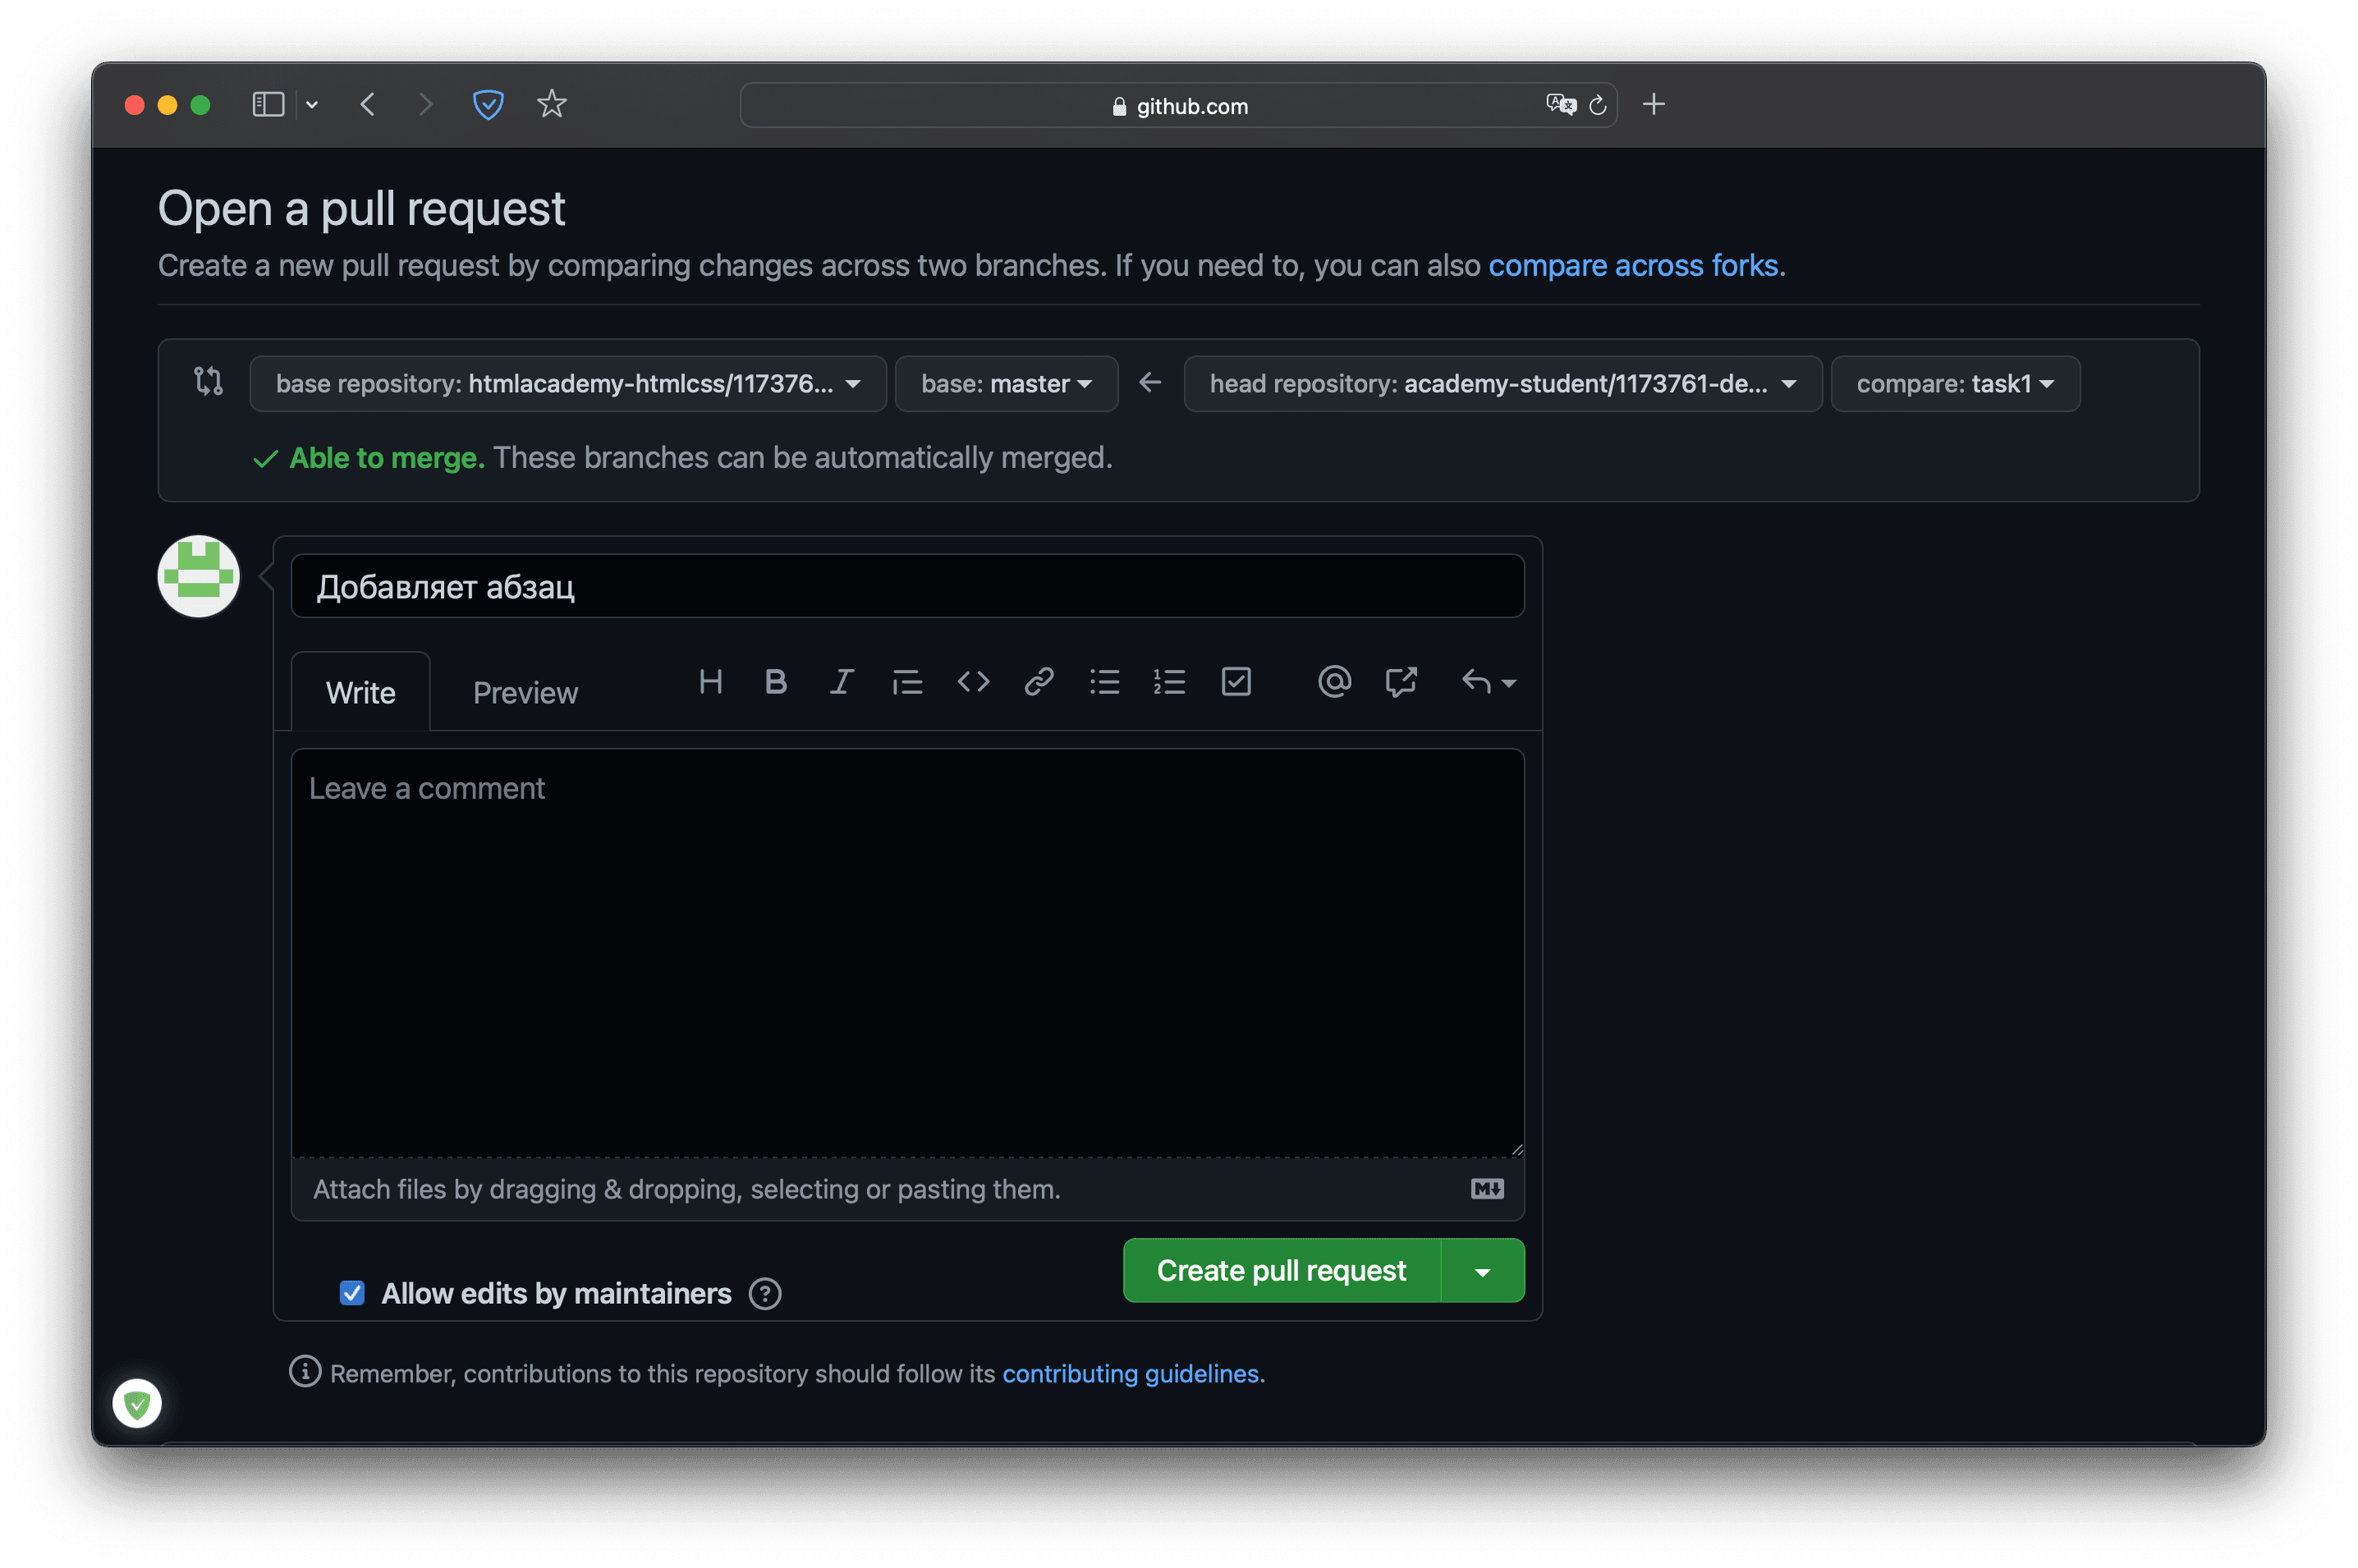This screenshot has width=2358, height=1568.
Task: Switch to the Write tab
Action: pos(359,691)
